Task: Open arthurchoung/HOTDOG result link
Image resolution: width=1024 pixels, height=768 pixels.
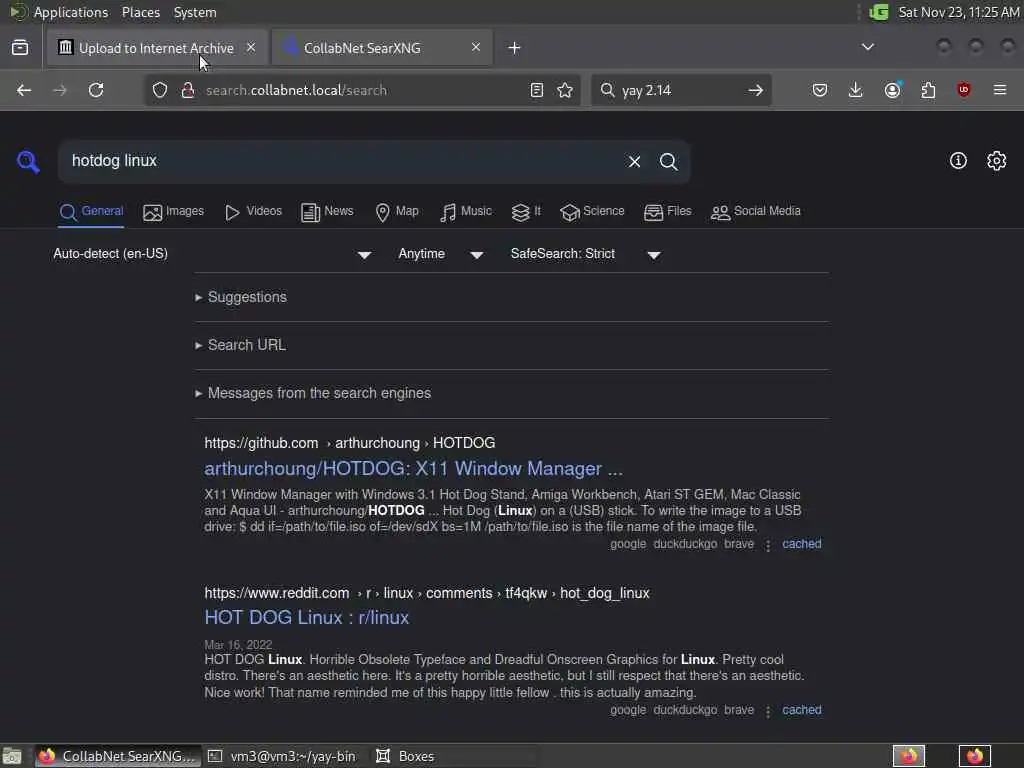Action: coord(413,469)
